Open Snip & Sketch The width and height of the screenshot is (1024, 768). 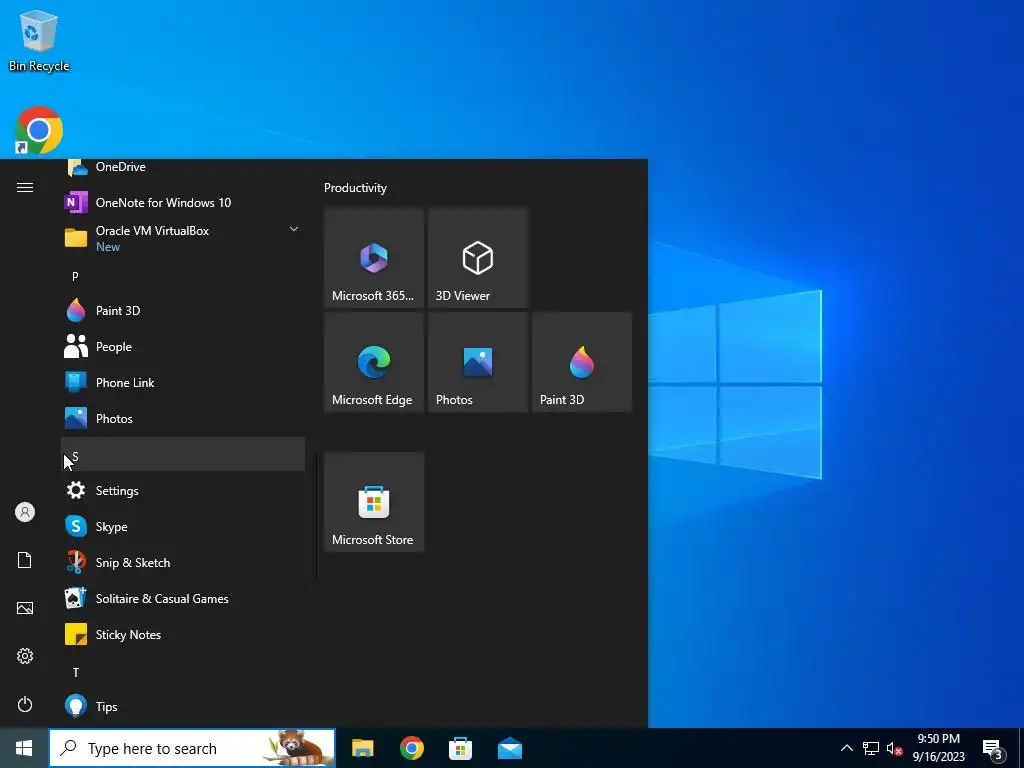[183, 562]
